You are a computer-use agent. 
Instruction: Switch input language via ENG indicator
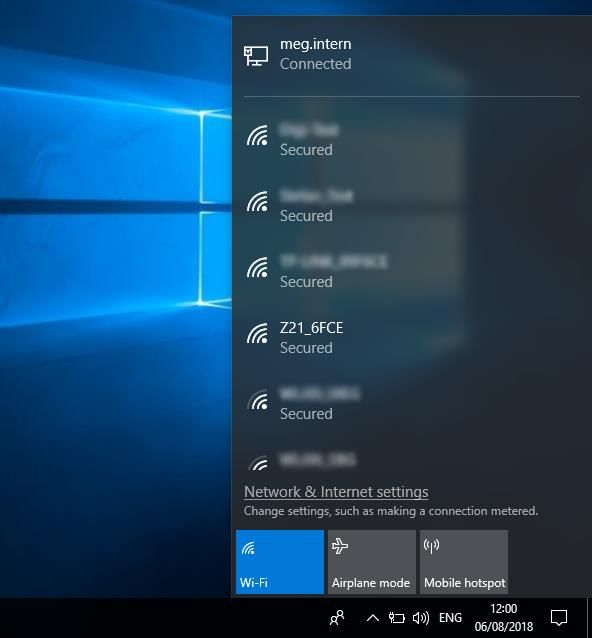click(450, 618)
